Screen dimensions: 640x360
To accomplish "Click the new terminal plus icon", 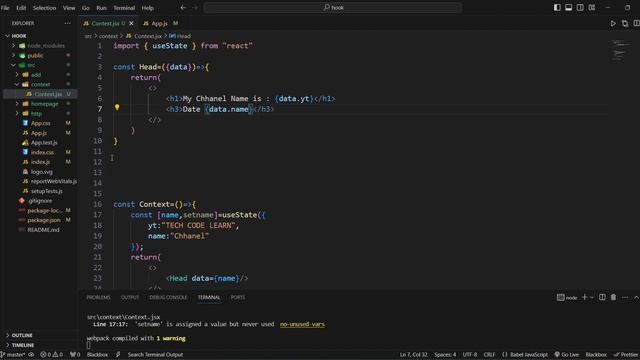I will click(584, 298).
